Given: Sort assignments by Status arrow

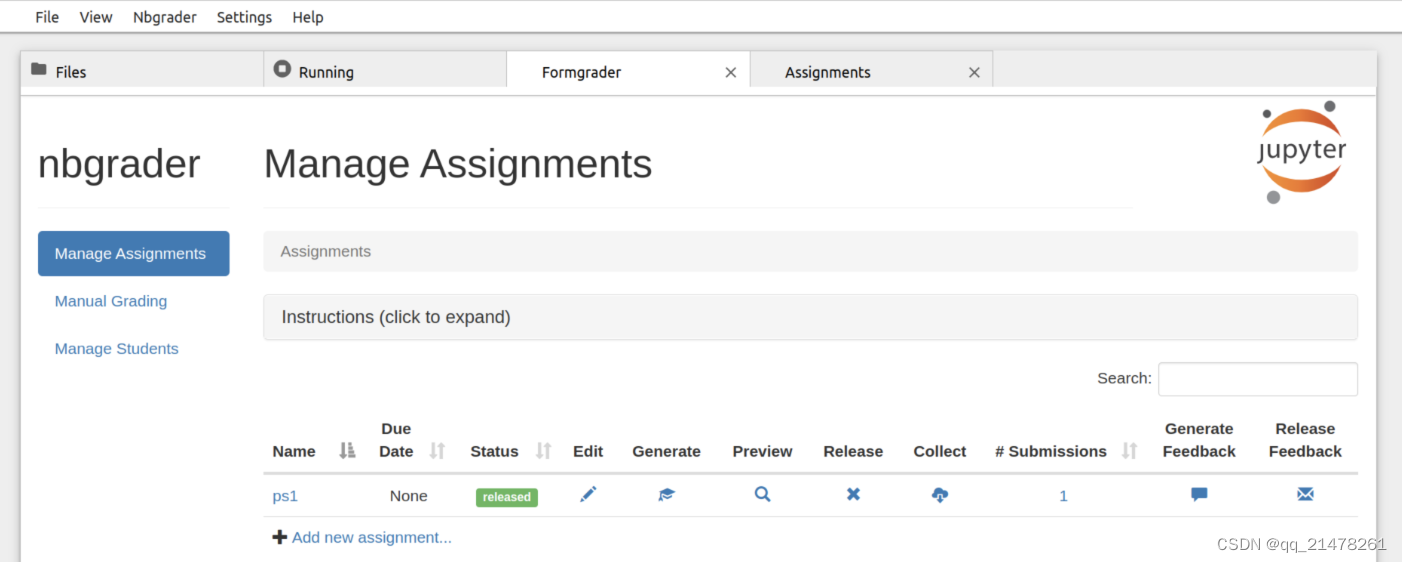Looking at the screenshot, I should pyautogui.click(x=543, y=451).
